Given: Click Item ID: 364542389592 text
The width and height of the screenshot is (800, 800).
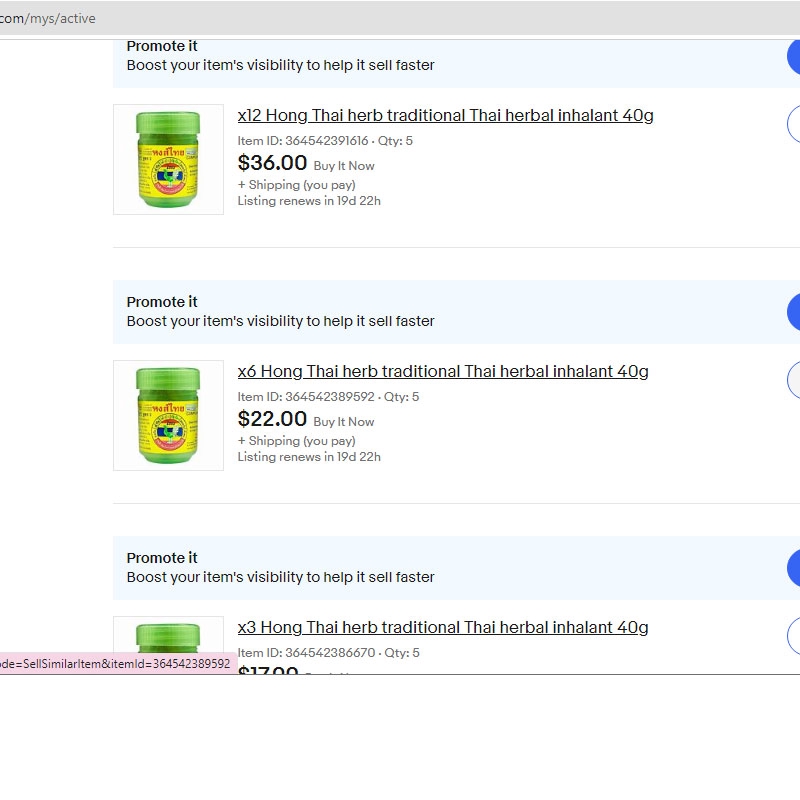Looking at the screenshot, I should 306,397.
